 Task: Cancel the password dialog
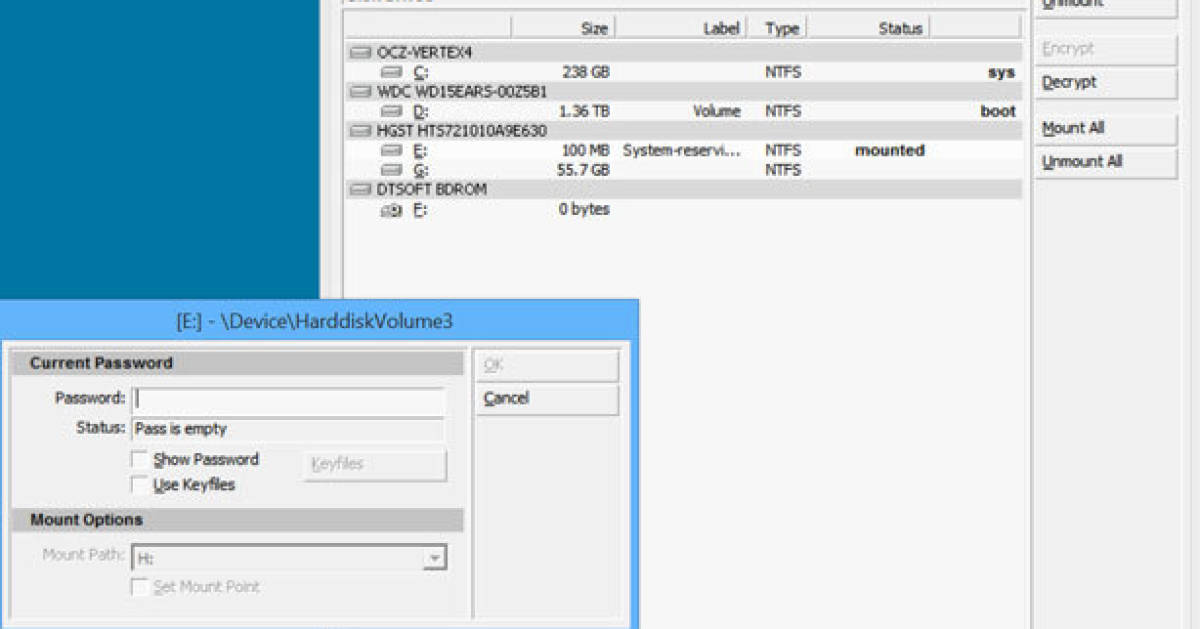coord(546,399)
